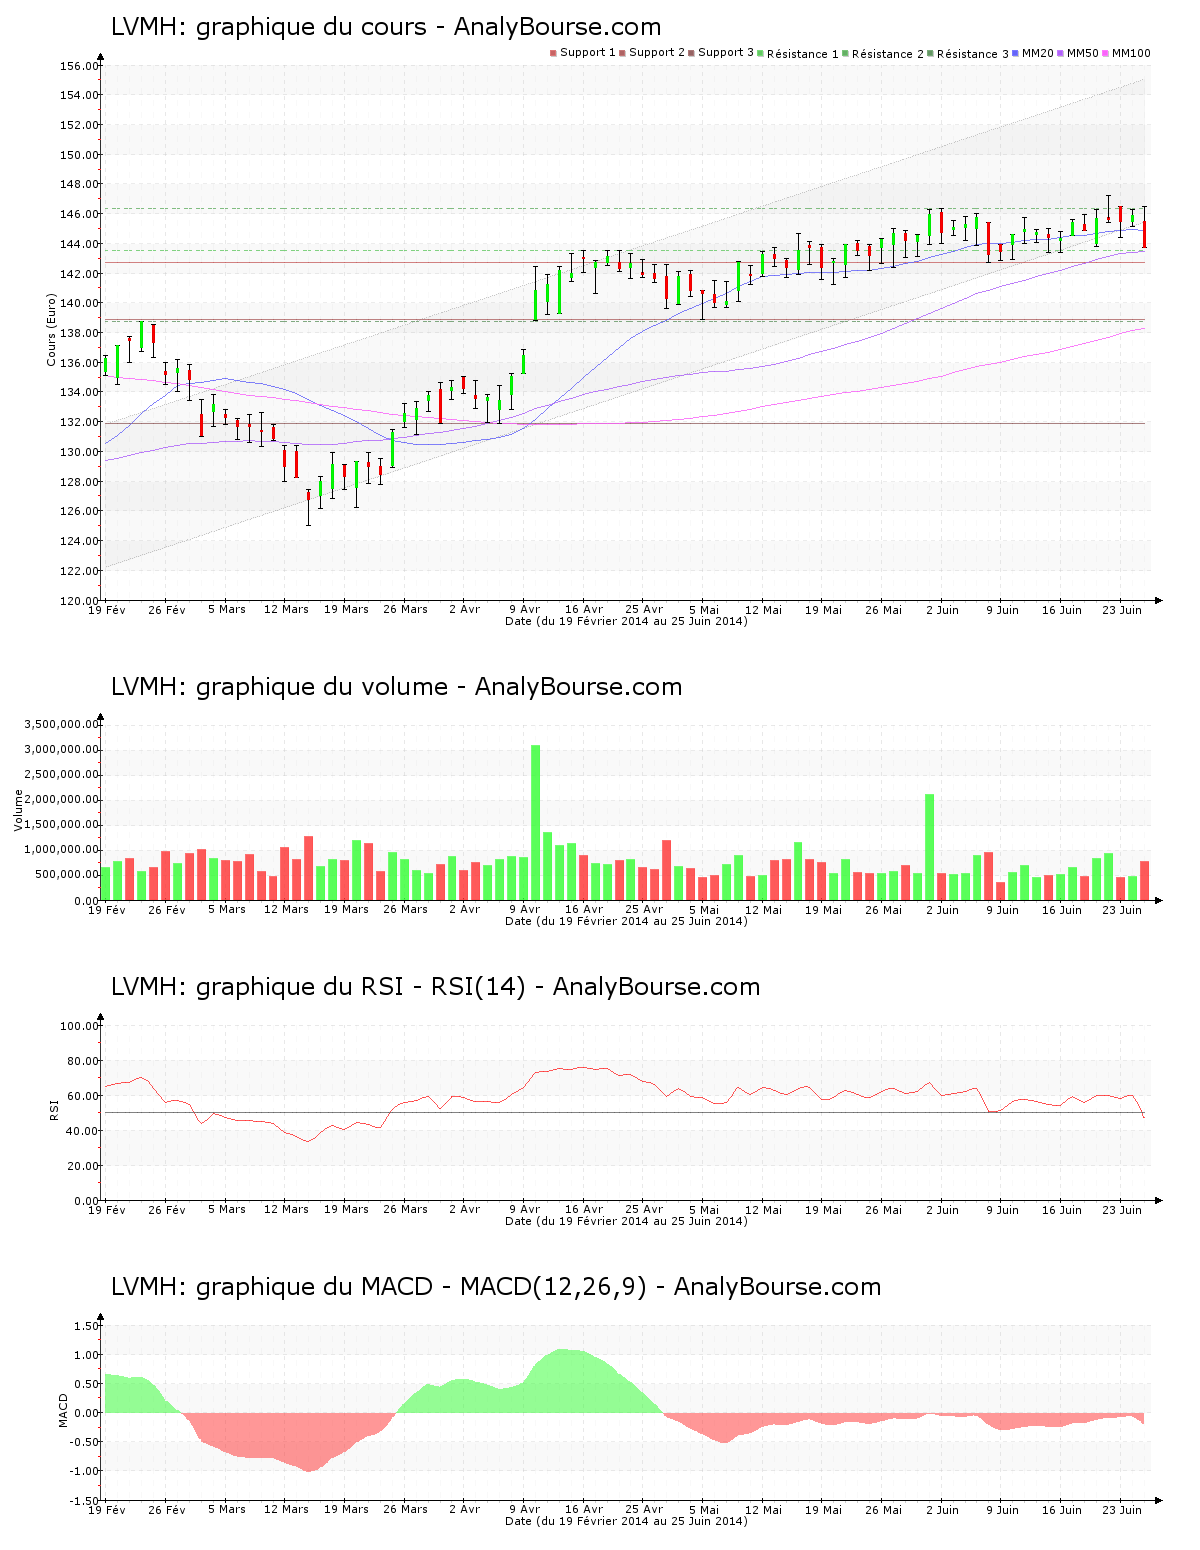
Task: Click the 'MACD' y-axis label
Action: click(x=63, y=1410)
